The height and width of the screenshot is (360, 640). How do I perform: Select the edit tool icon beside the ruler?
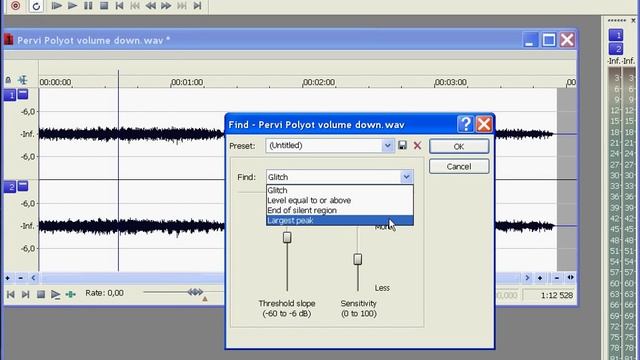(22, 80)
